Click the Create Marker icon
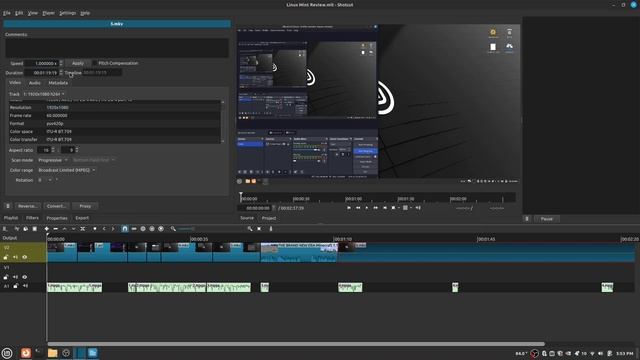Image resolution: width=640 pixels, height=360 pixels. [95, 229]
